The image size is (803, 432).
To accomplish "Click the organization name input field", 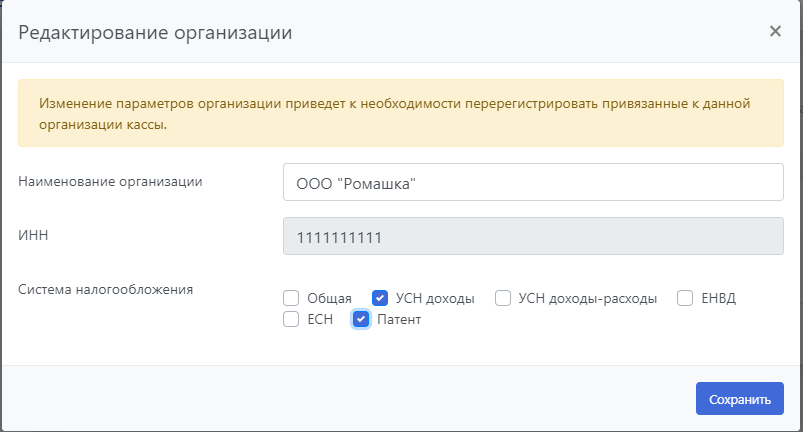I will pos(532,183).
